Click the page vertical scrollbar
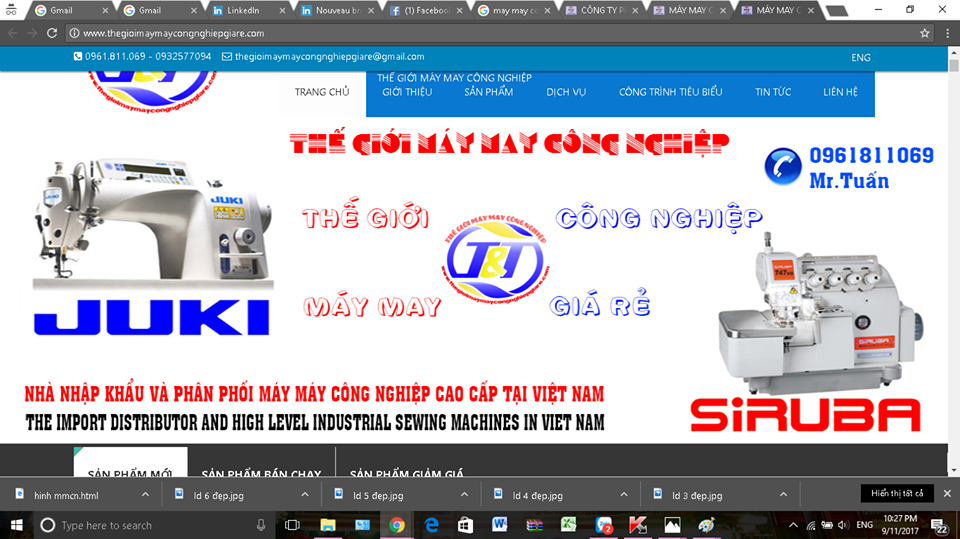Viewport: 960px width, 539px height. 953,263
